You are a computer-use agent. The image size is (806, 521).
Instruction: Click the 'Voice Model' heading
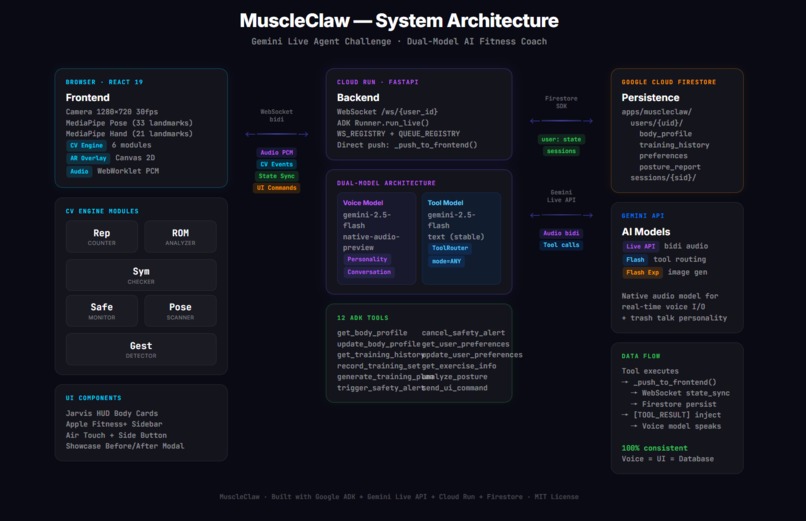click(x=363, y=203)
